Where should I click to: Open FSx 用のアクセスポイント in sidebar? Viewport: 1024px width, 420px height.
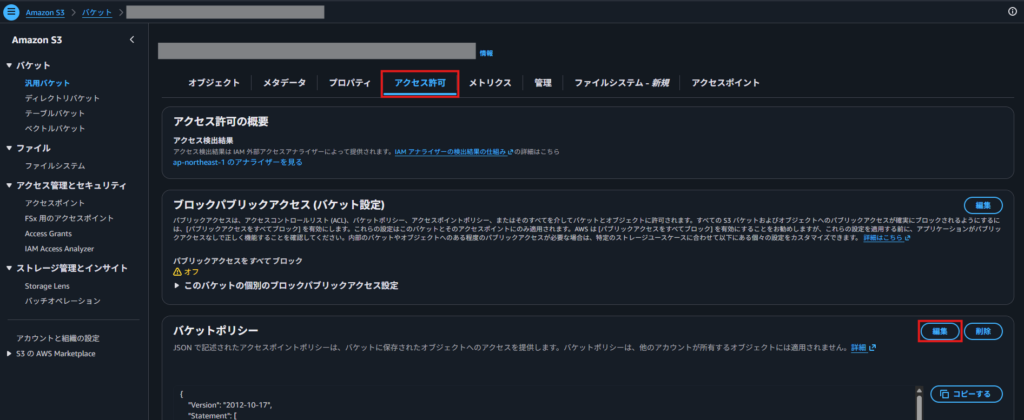point(69,218)
